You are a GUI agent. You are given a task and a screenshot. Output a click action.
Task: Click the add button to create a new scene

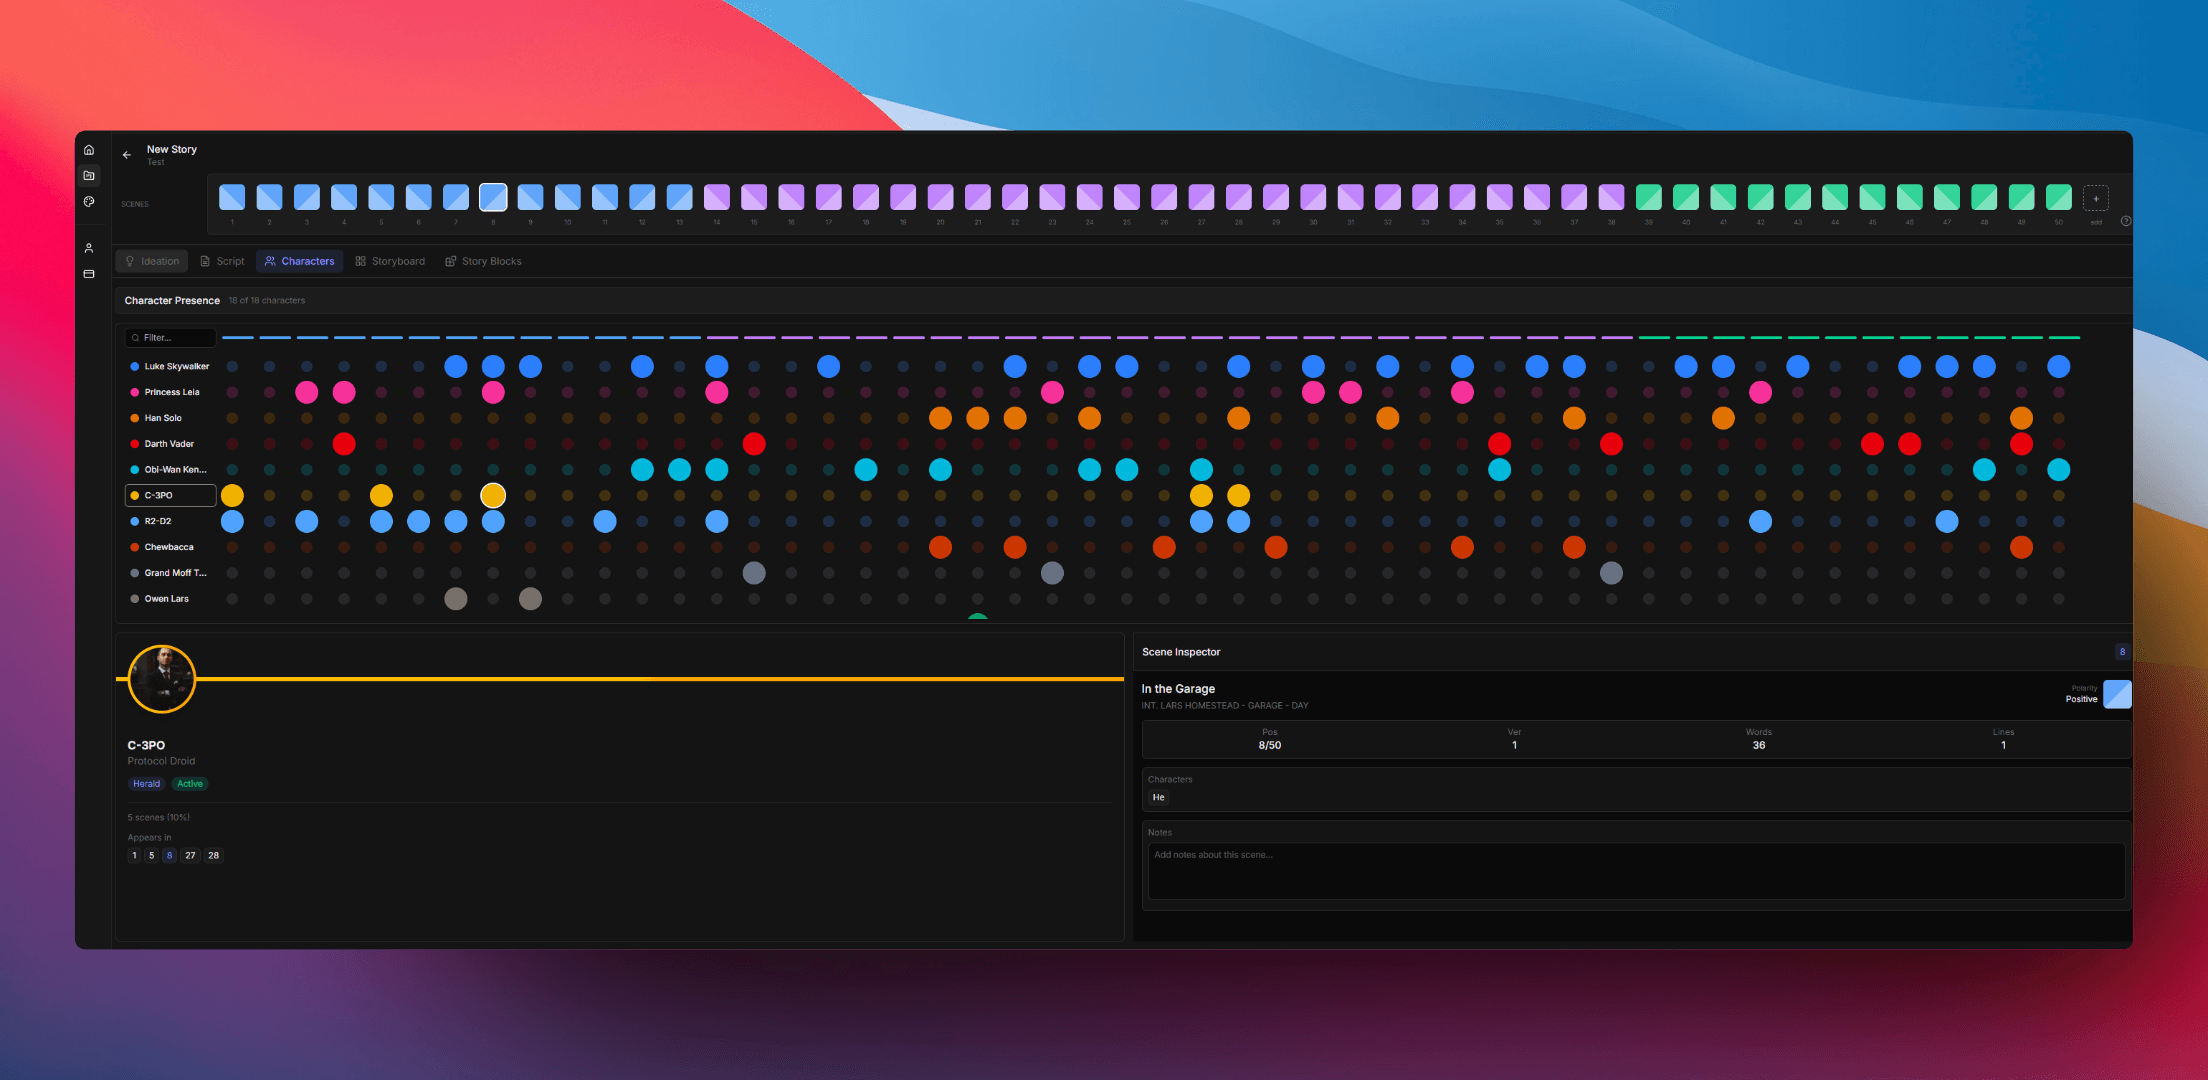2095,198
